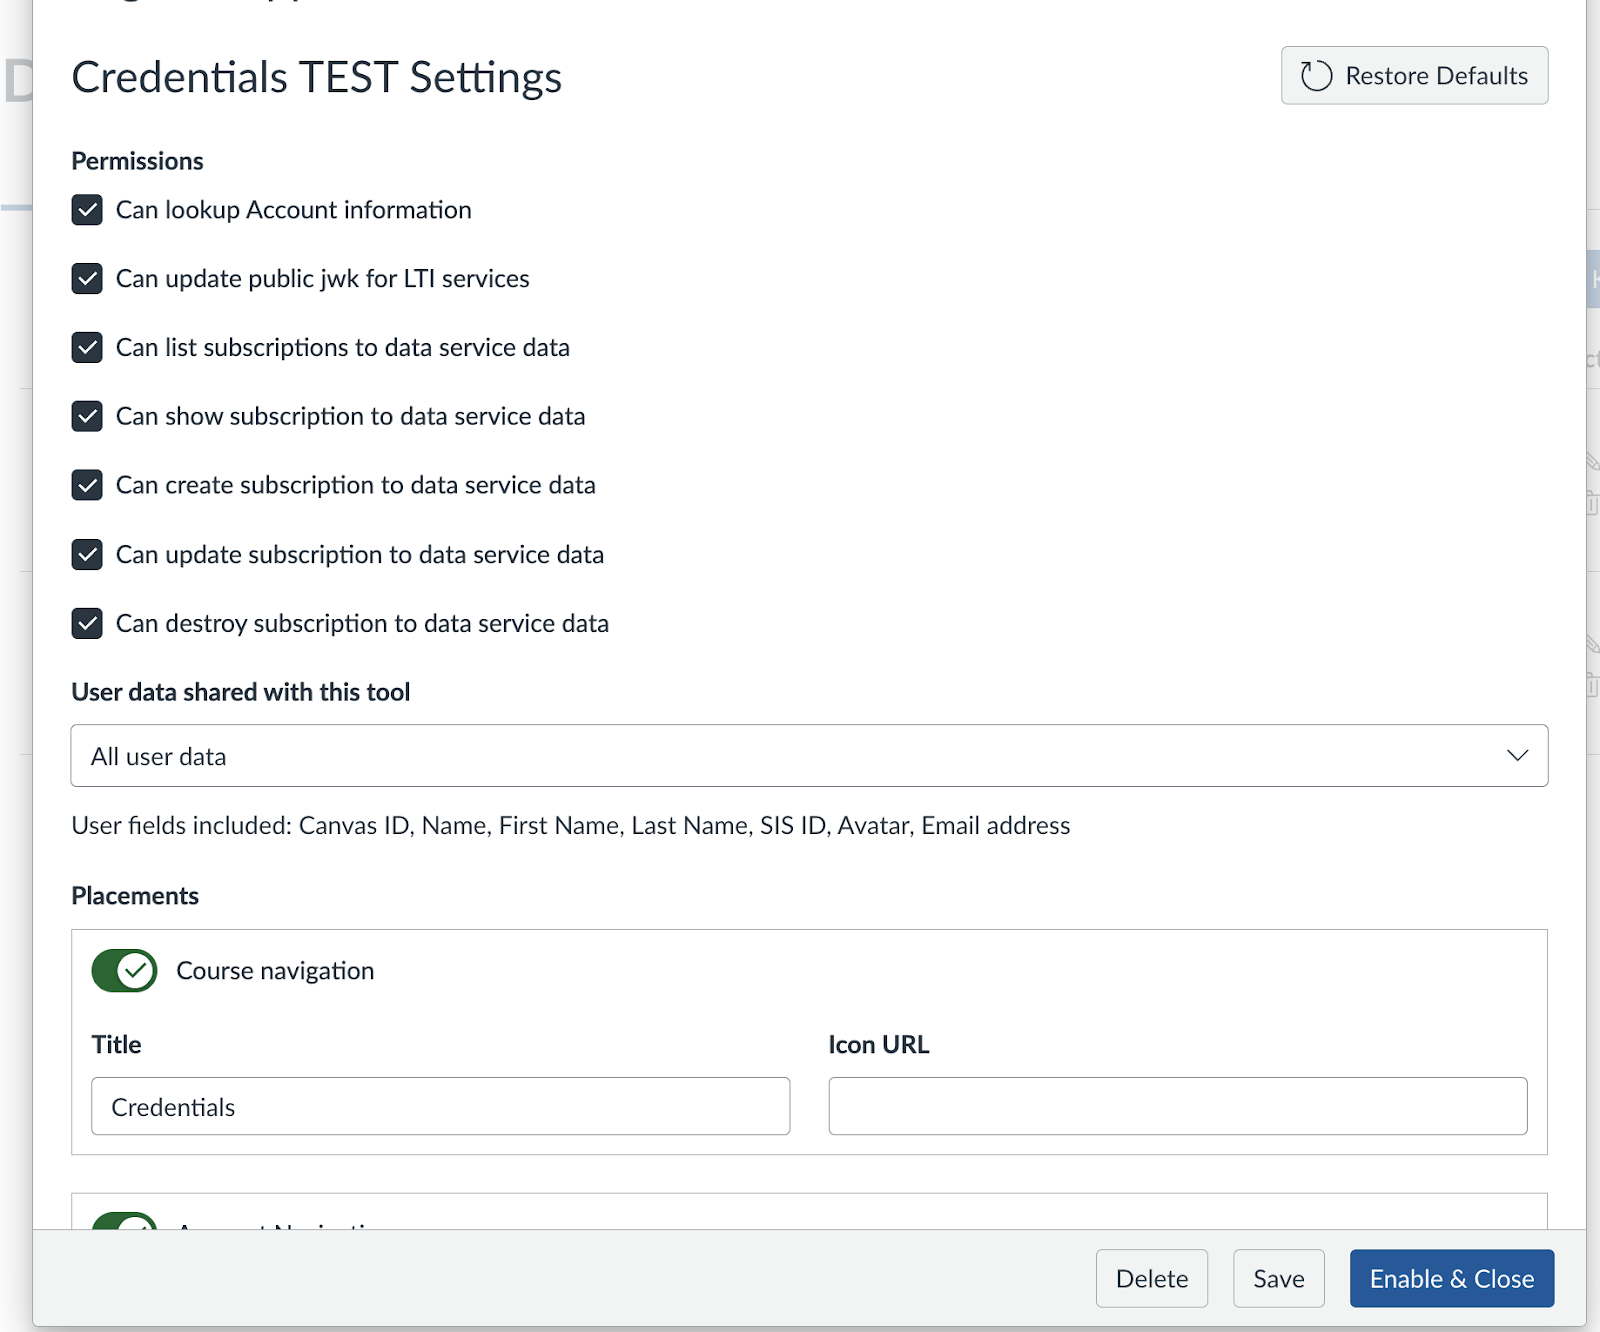Uncheck Can lookup Account information

tap(87, 210)
